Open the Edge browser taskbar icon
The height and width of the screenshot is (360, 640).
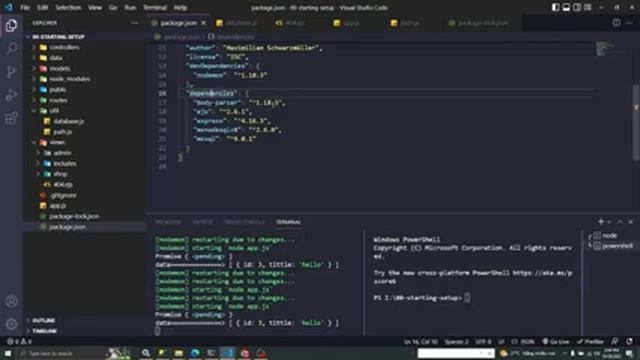tap(195, 353)
